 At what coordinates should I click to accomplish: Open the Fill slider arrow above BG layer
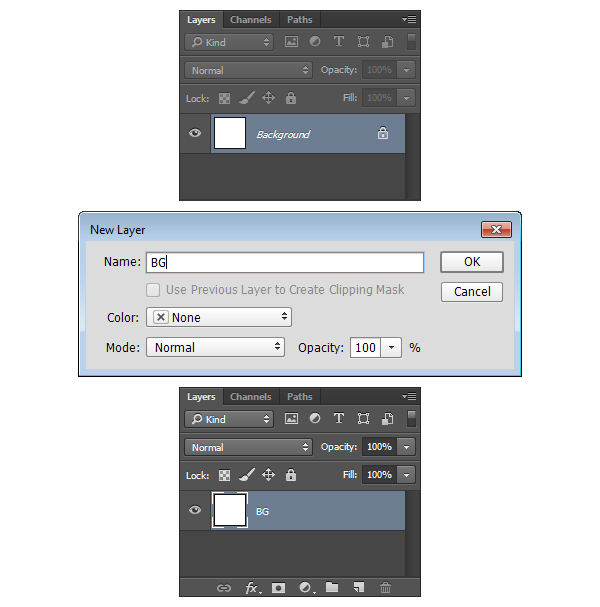coord(407,475)
